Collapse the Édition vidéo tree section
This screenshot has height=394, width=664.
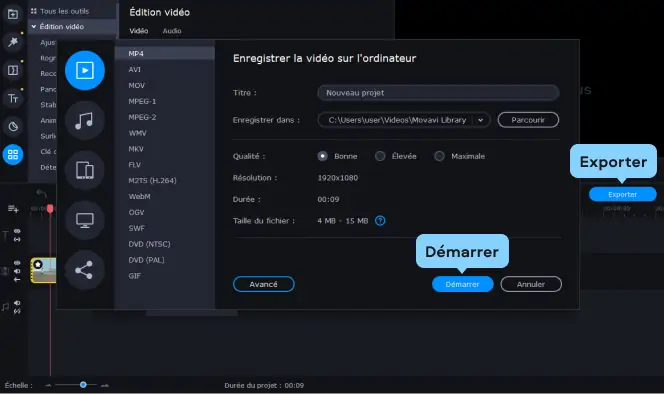point(33,26)
